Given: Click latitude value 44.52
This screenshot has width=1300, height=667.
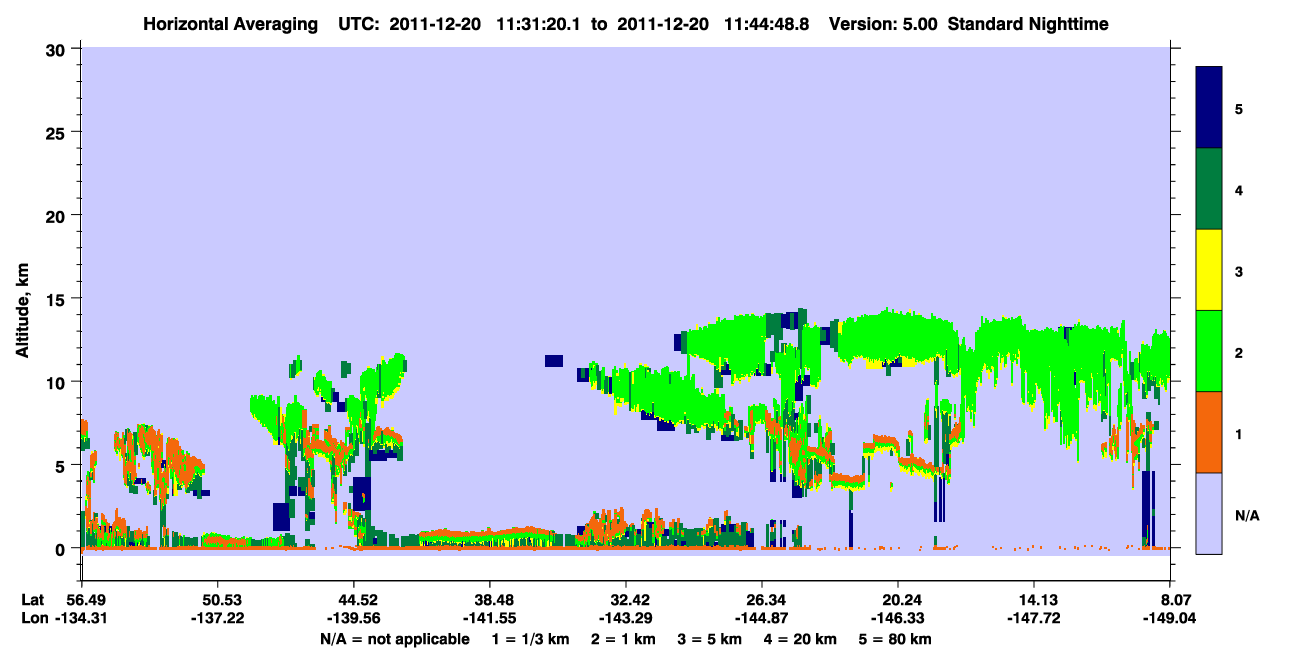Looking at the screenshot, I should [353, 600].
